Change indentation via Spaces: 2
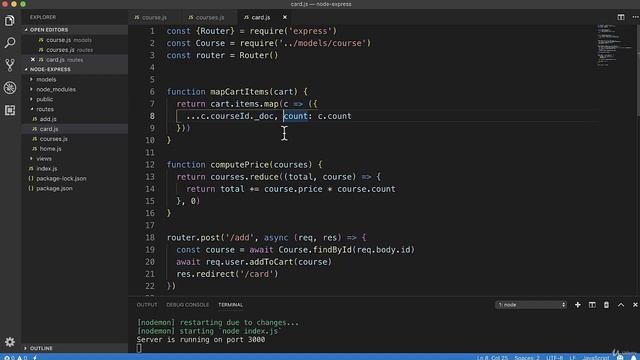Image resolution: width=640 pixels, height=360 pixels. point(527,358)
